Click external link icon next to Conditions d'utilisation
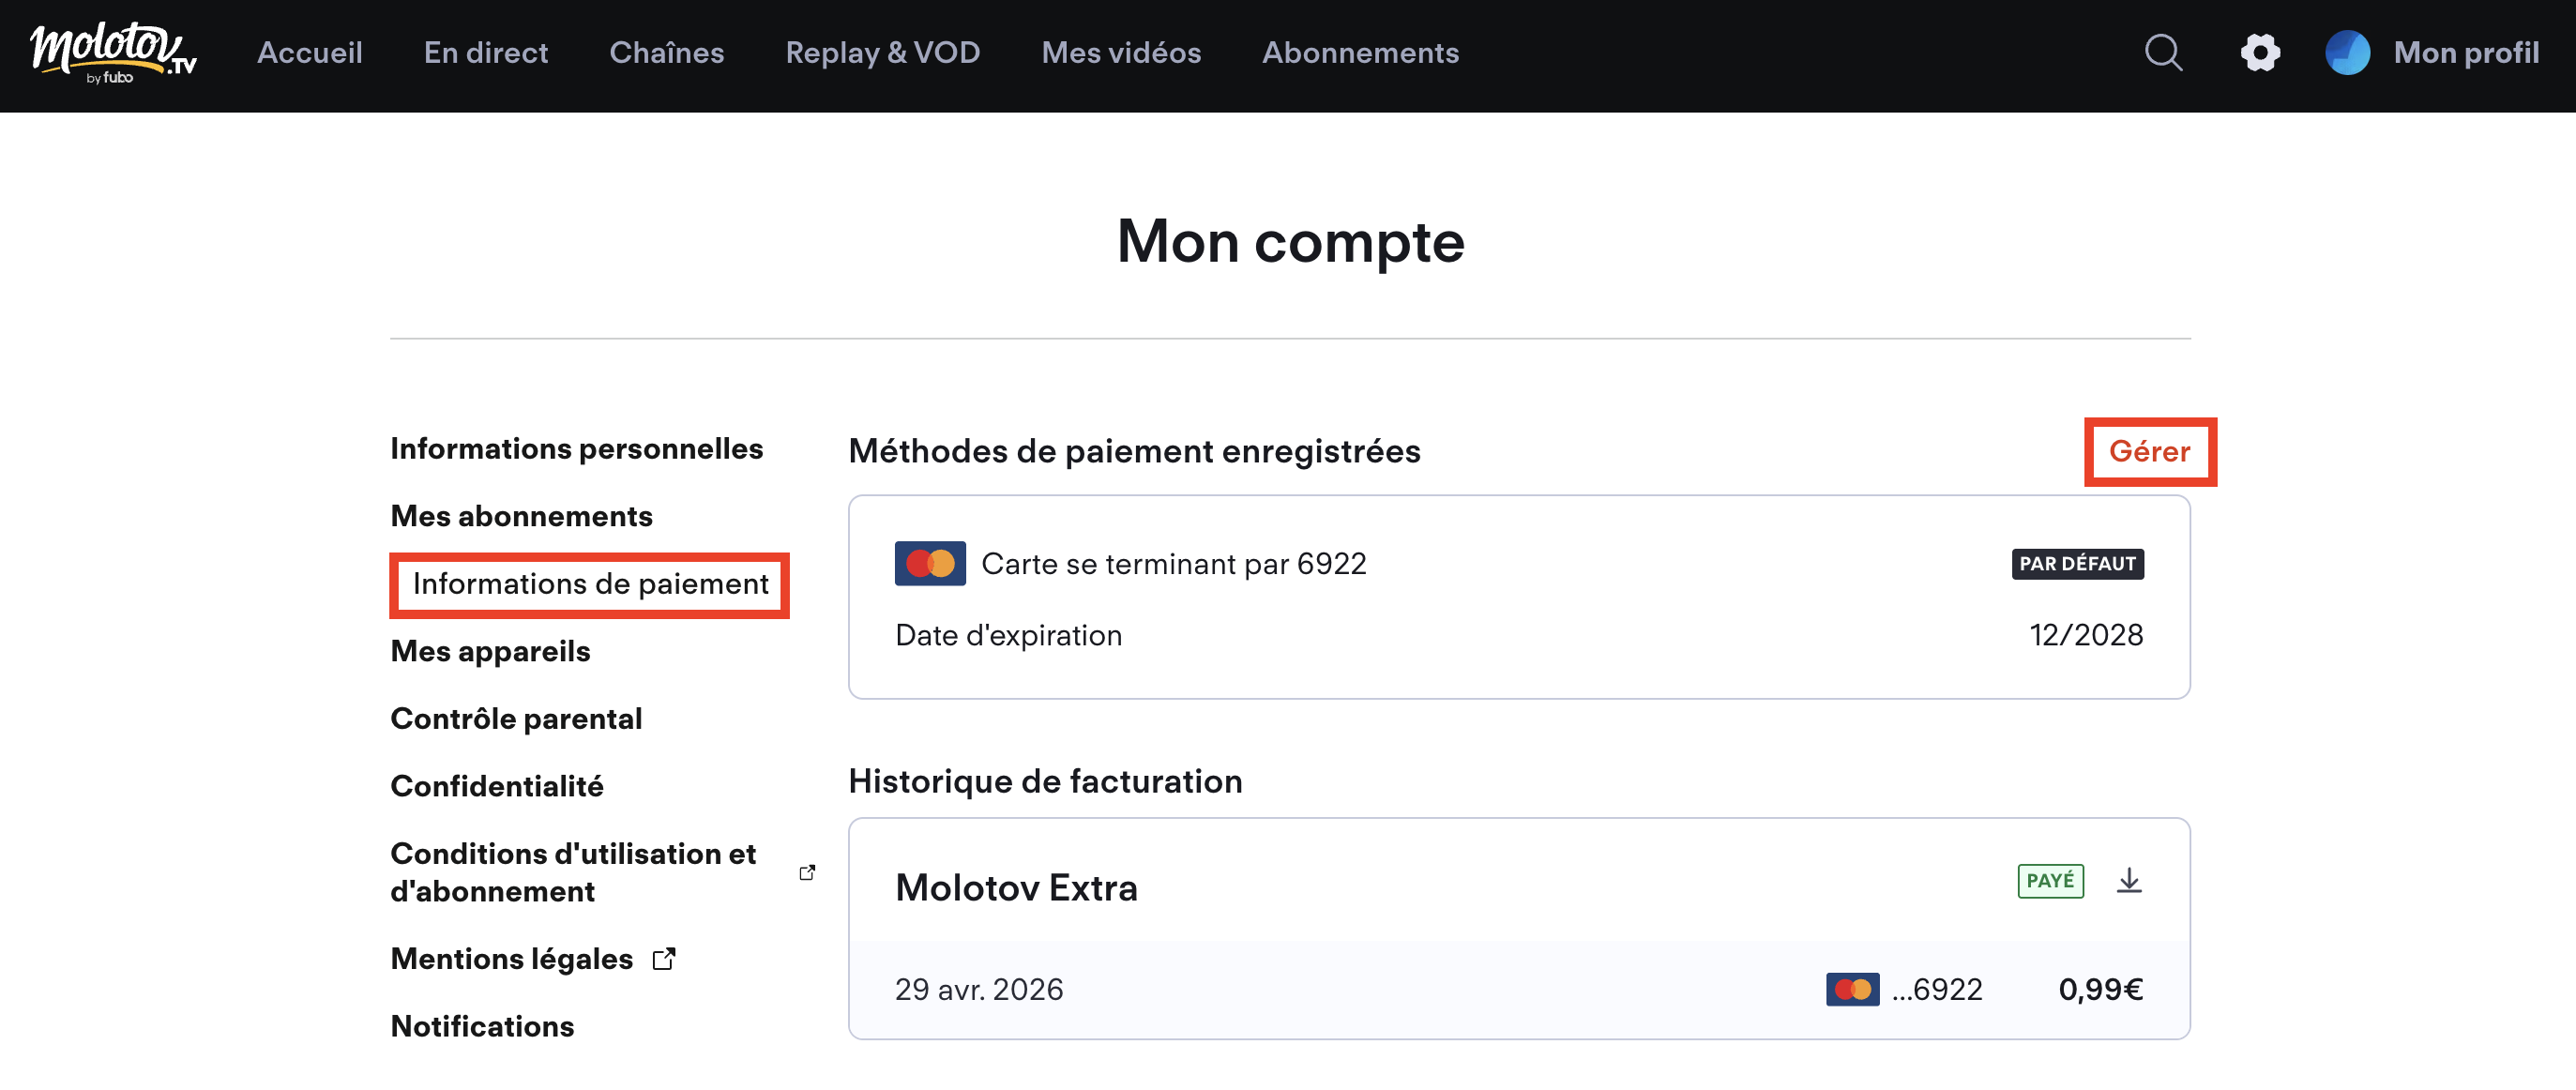The height and width of the screenshot is (1090, 2576). click(x=807, y=873)
